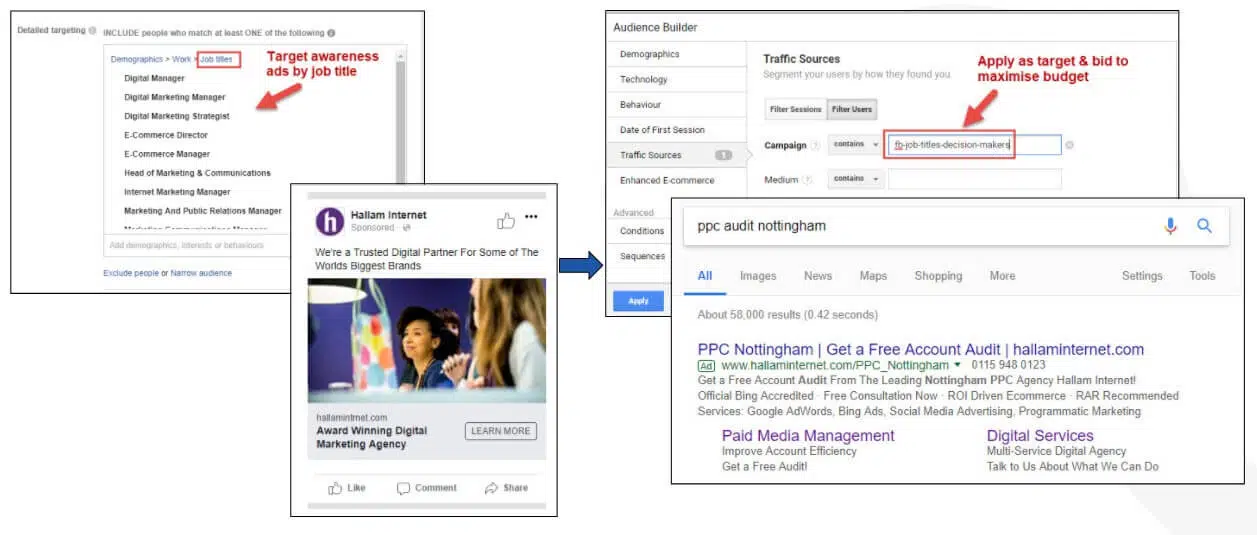Toggle the Filter Users option

pyautogui.click(x=851, y=109)
